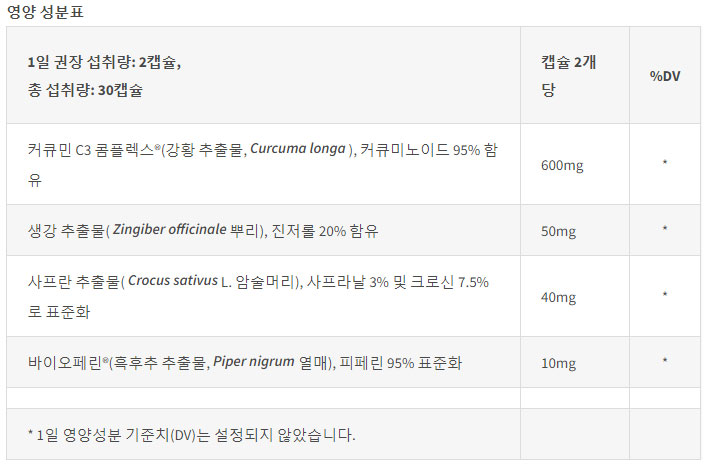720x476 pixels.
Task: Click the italic Curcuma longa text
Action: 297,150
